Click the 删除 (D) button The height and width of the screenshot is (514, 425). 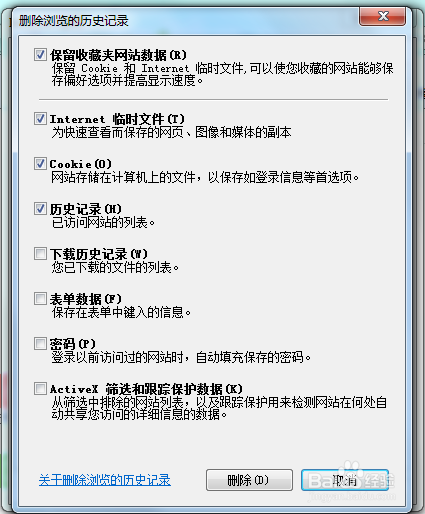point(249,480)
